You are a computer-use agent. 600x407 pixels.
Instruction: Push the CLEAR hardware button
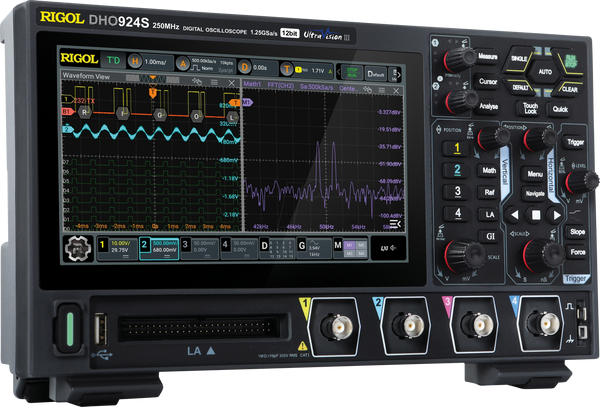coord(570,89)
